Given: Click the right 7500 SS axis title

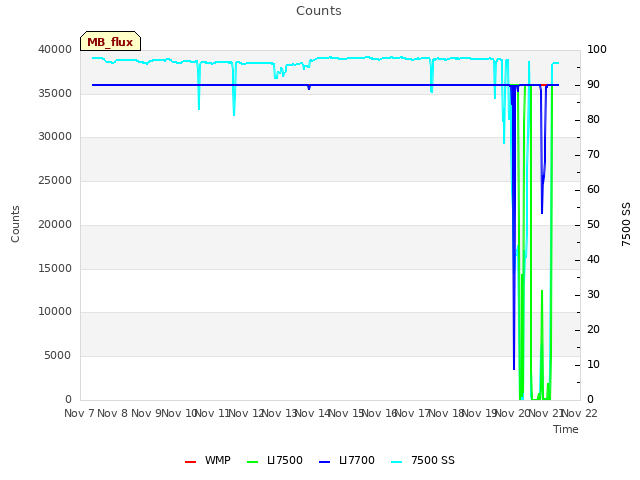Looking at the screenshot, I should [626, 224].
